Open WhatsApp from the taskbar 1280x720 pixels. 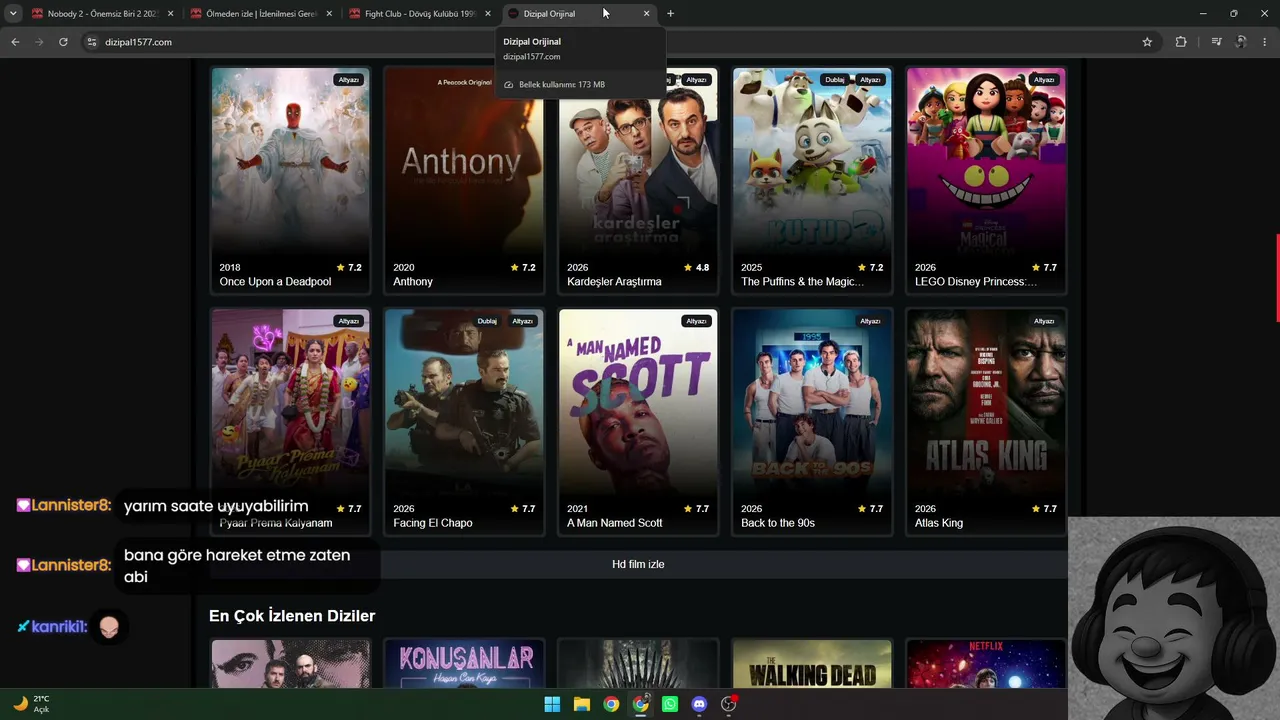click(x=670, y=704)
